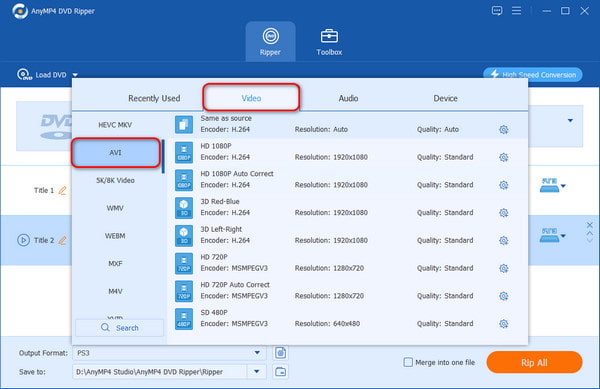Open settings gear for SD 480P preset

coord(504,324)
